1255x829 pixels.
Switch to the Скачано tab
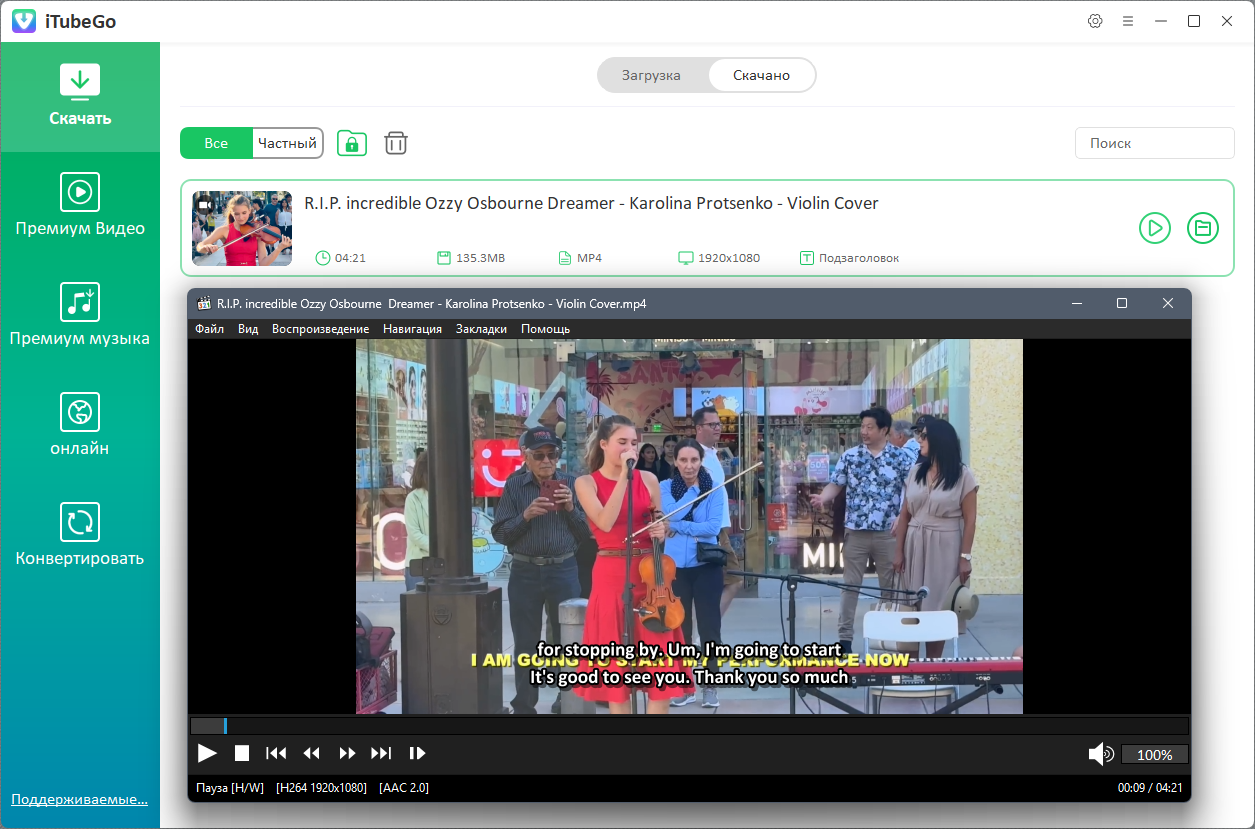click(x=761, y=75)
